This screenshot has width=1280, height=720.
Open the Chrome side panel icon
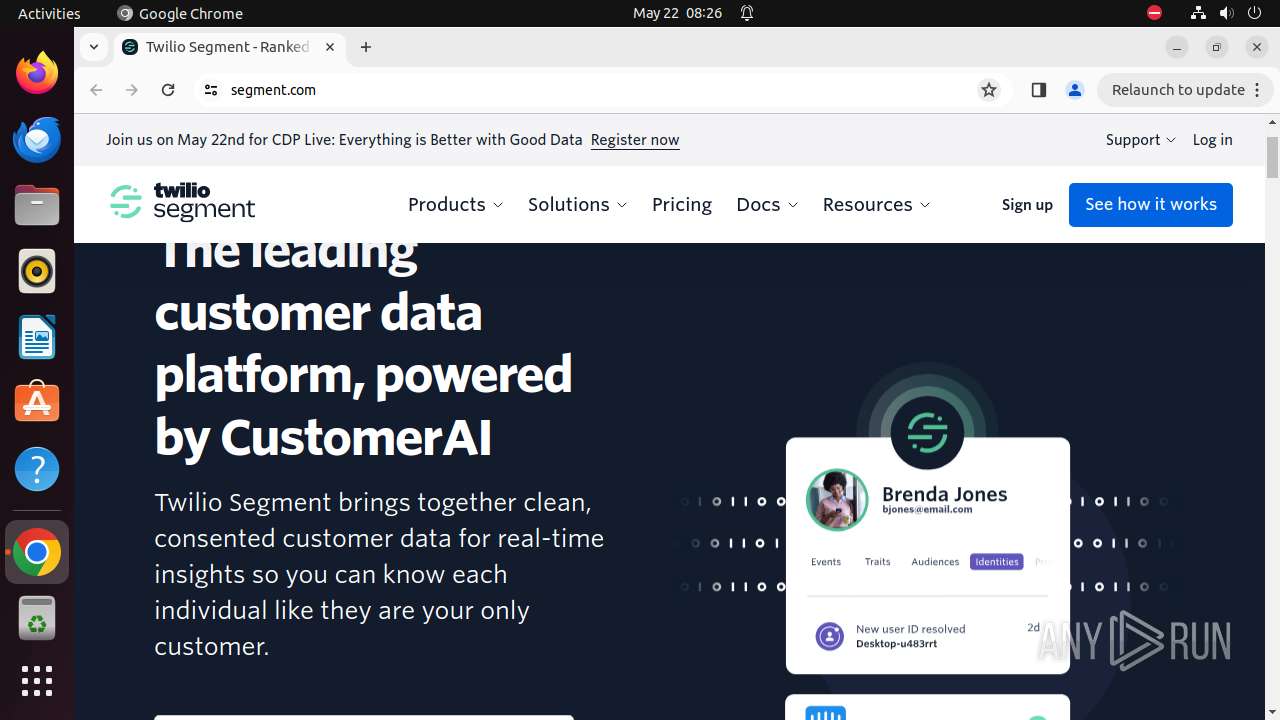coord(1038,90)
